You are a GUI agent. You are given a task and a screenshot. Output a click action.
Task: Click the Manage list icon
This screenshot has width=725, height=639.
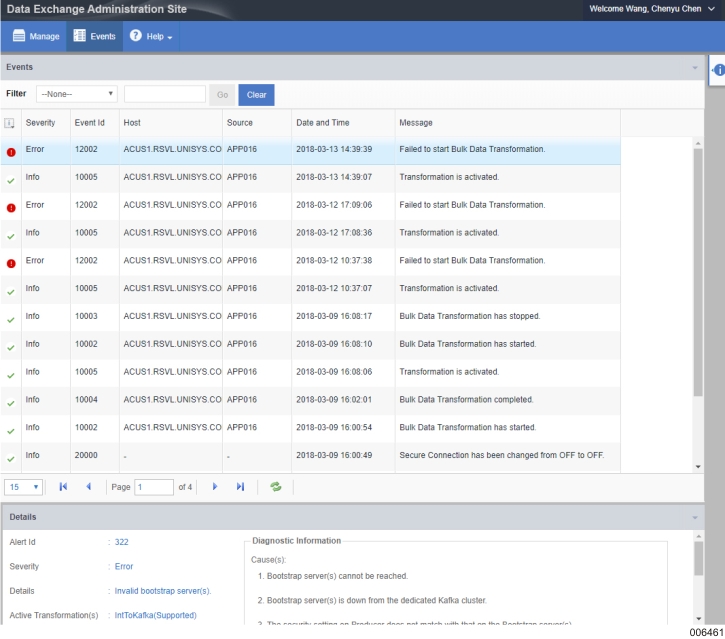[18, 36]
